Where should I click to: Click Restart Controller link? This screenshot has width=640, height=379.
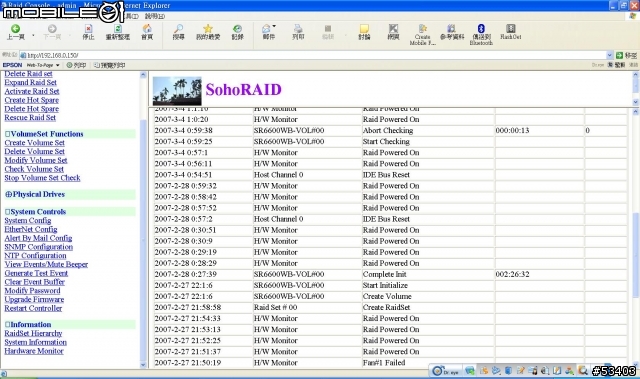pyautogui.click(x=33, y=308)
